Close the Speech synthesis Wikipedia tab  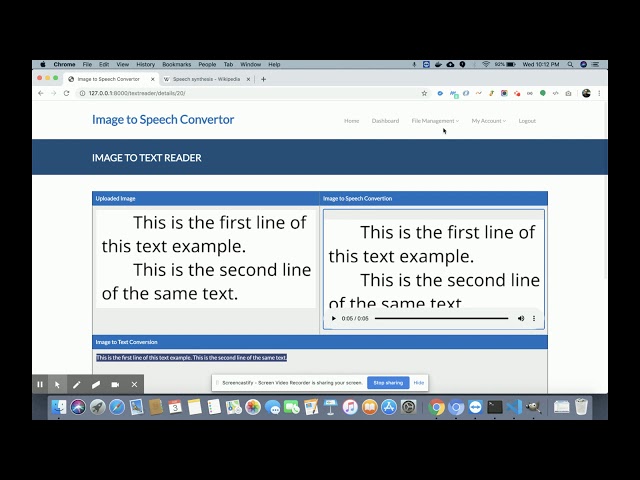tap(248, 79)
